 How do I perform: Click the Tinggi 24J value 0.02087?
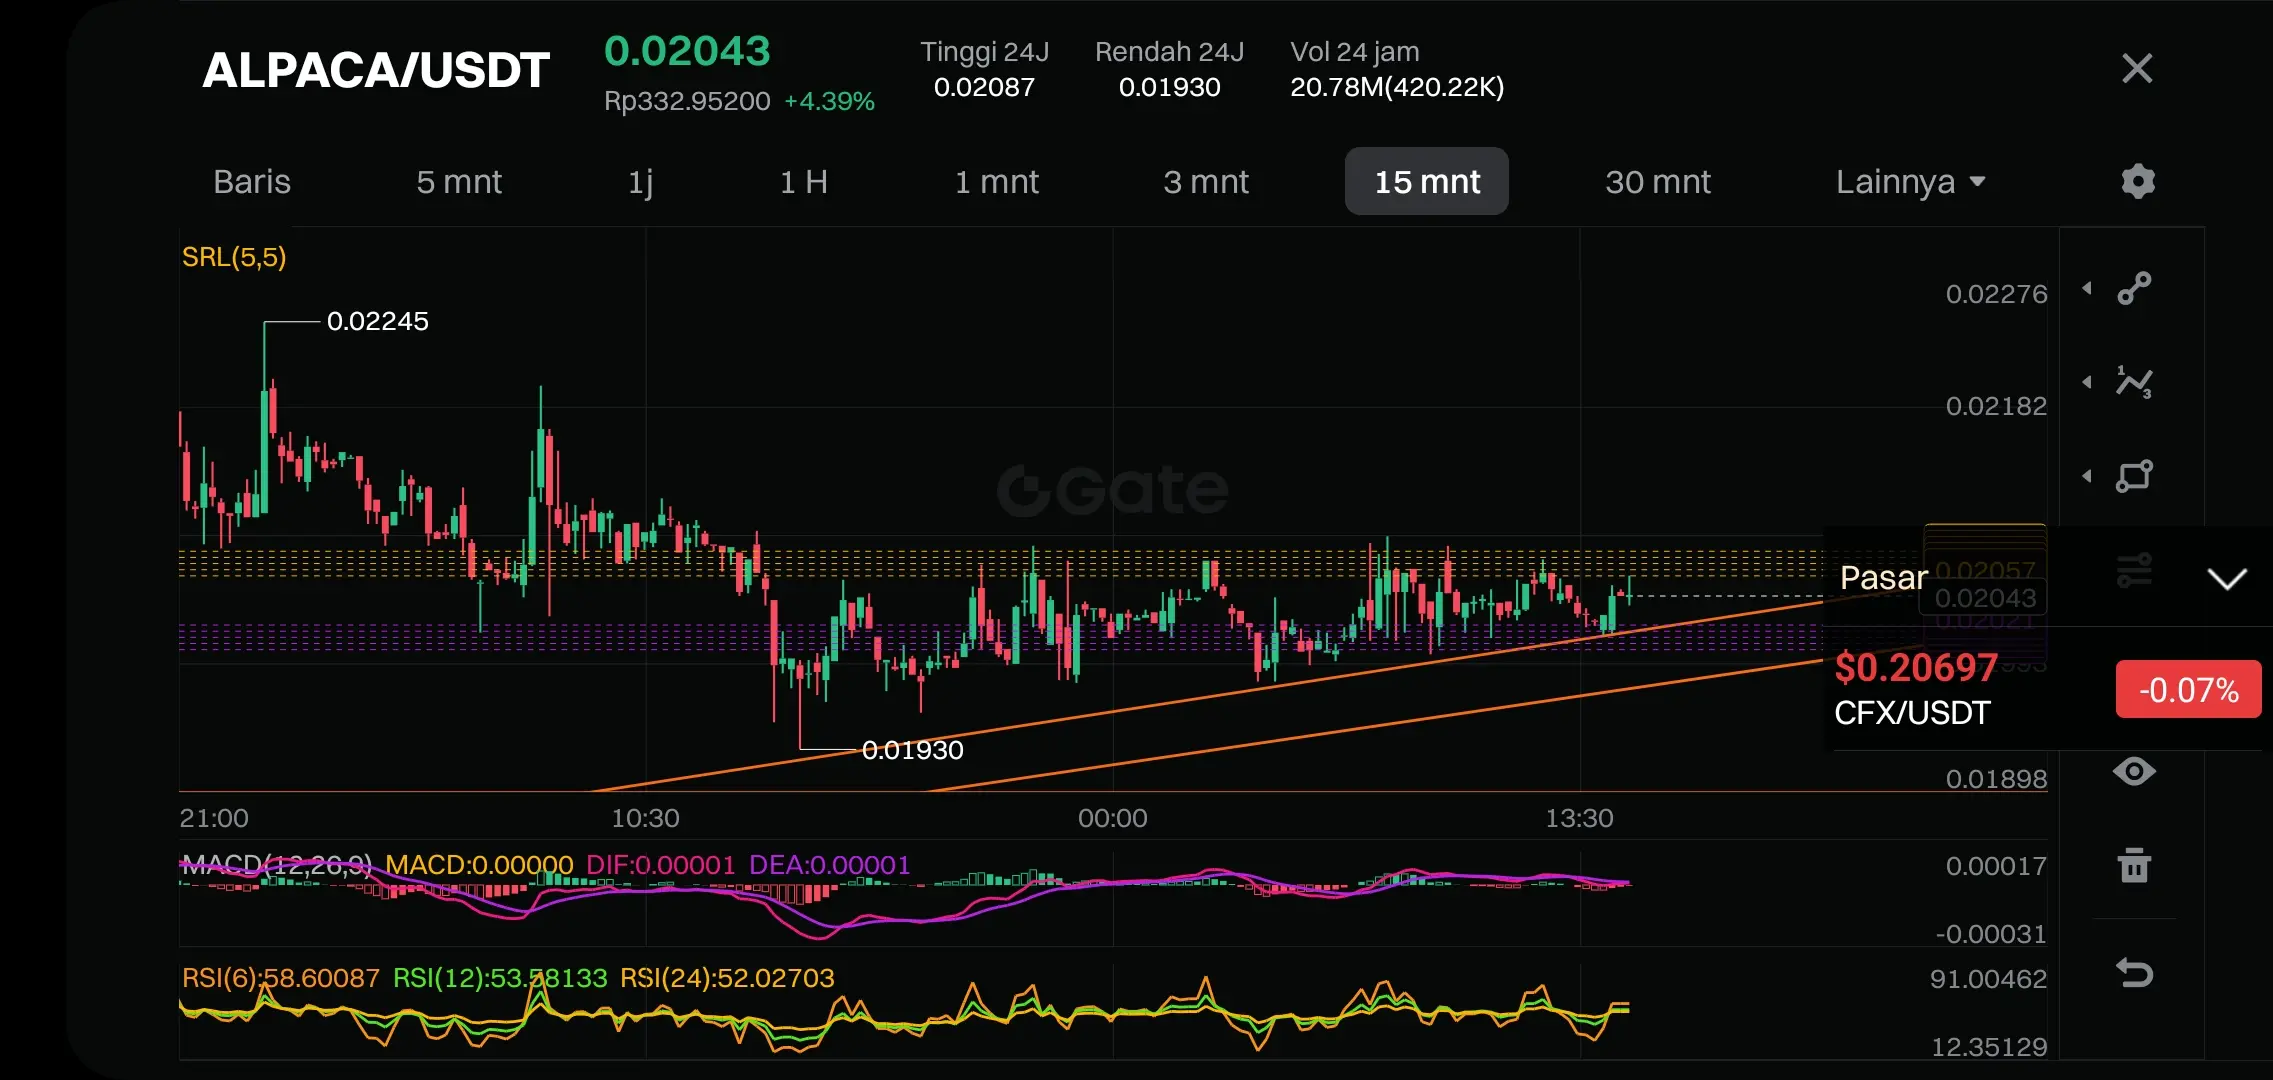[984, 87]
